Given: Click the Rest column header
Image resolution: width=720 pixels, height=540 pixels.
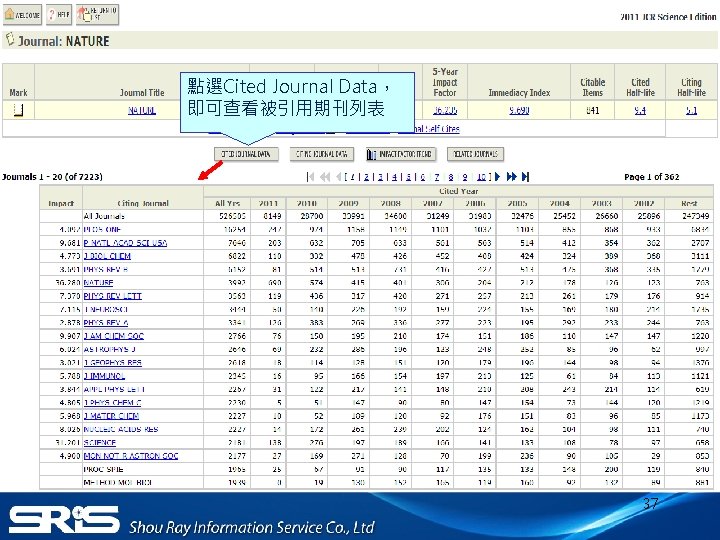Looking at the screenshot, I should 689,203.
